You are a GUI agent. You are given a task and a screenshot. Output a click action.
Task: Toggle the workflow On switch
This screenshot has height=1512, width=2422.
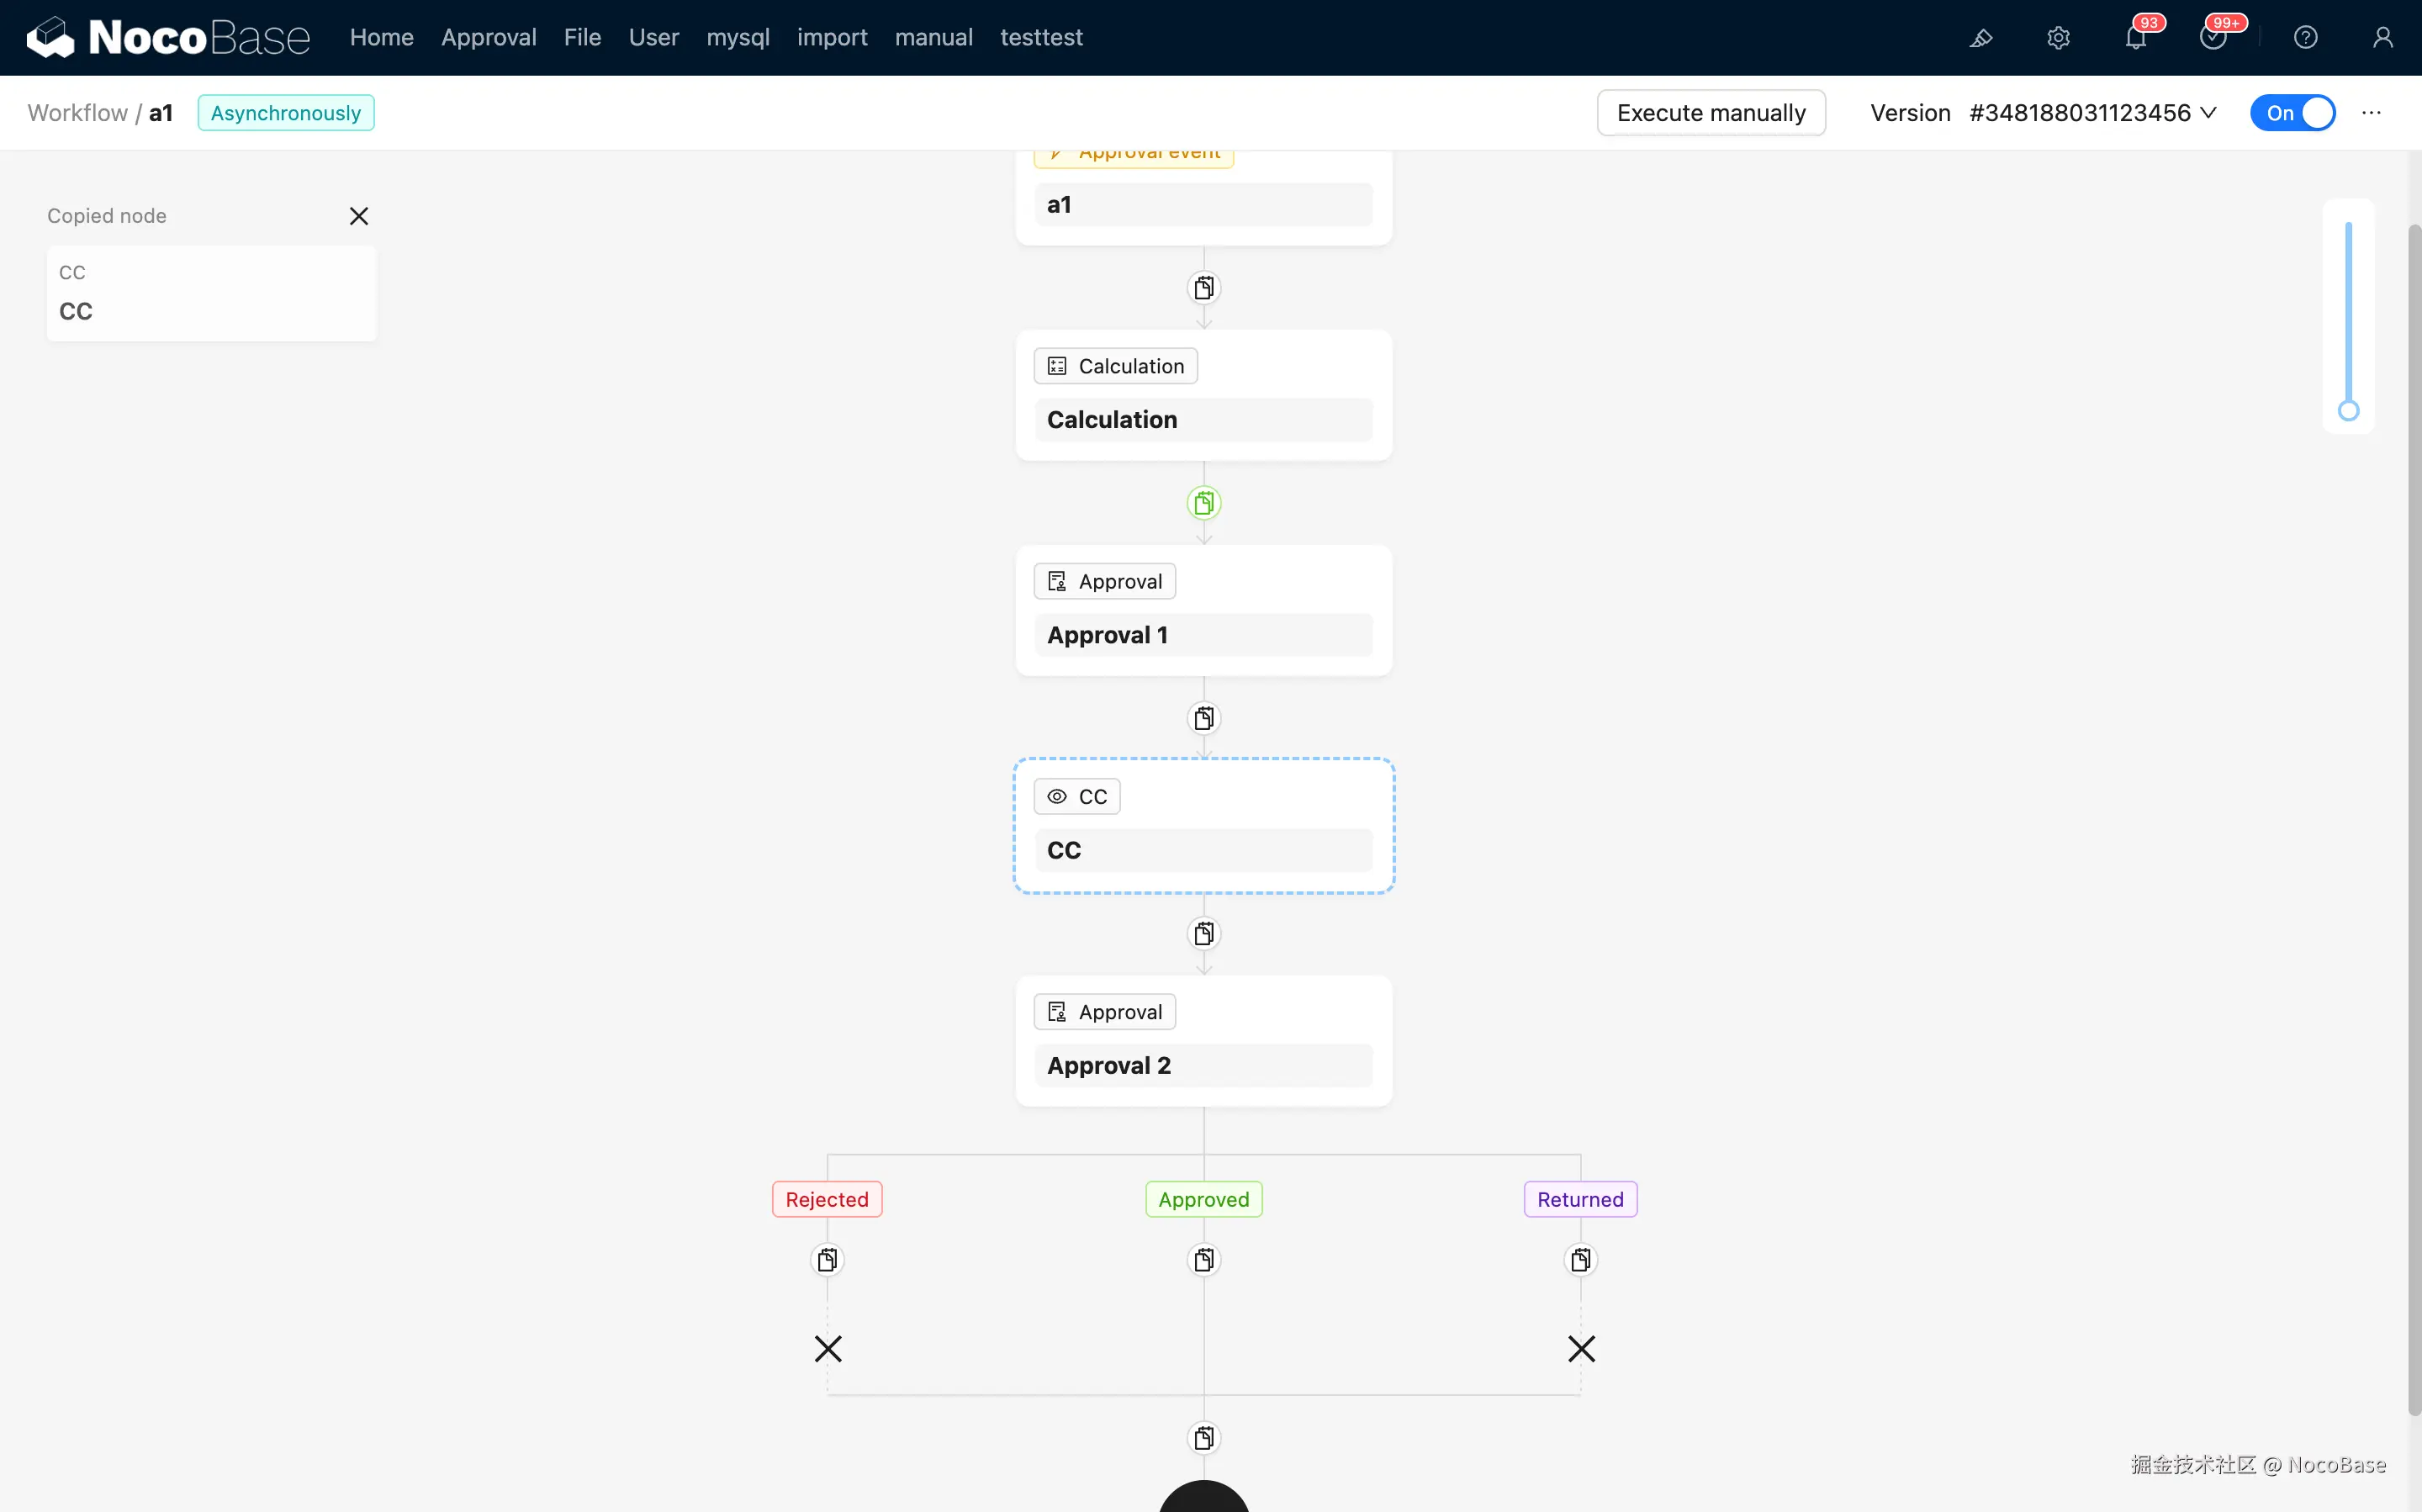coord(2292,113)
